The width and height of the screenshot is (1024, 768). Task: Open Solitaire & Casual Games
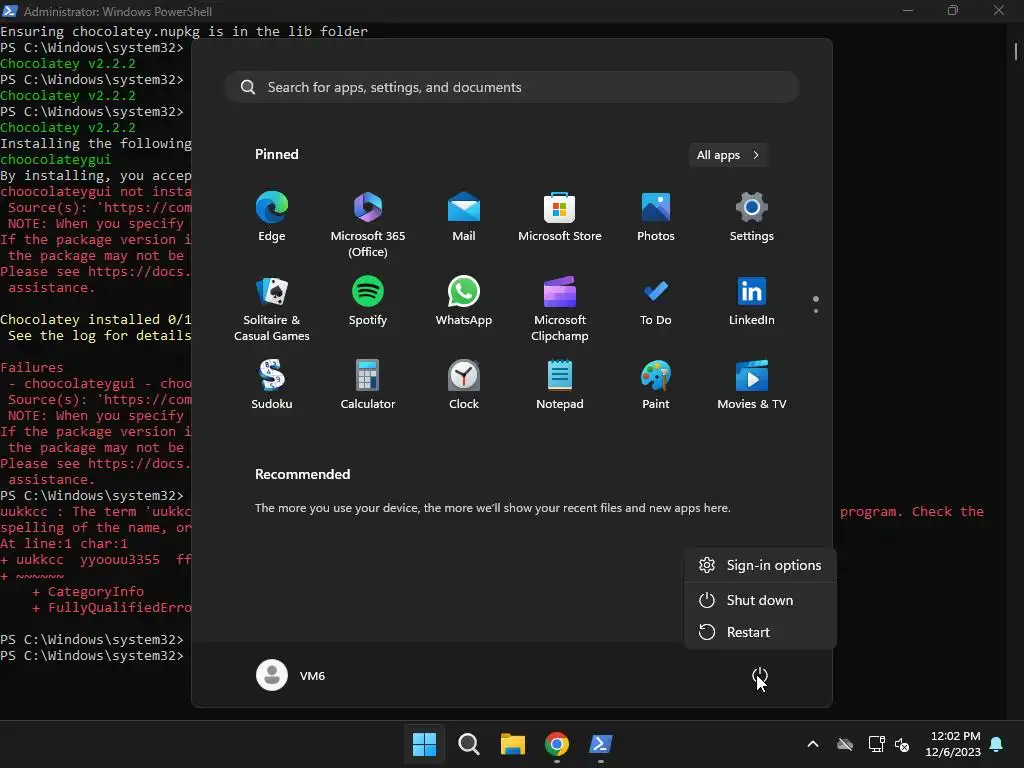coord(272,308)
